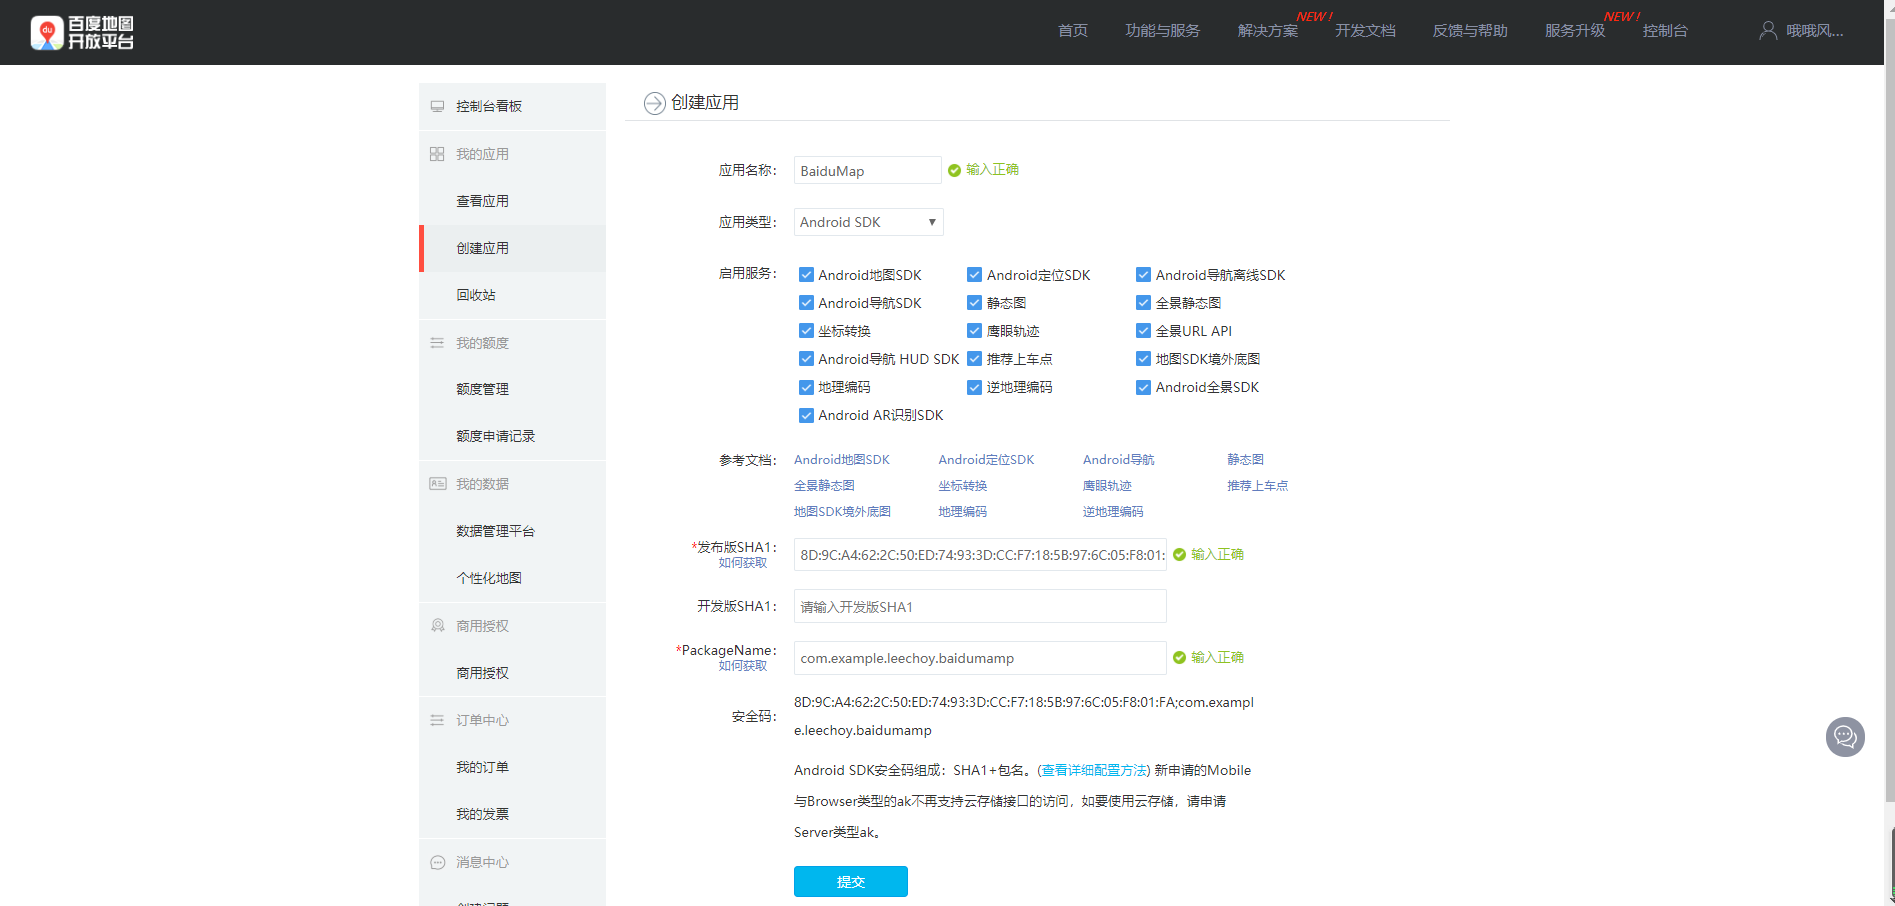Open the live chat support bubble icon
Image resolution: width=1895 pixels, height=906 pixels.
1845,737
